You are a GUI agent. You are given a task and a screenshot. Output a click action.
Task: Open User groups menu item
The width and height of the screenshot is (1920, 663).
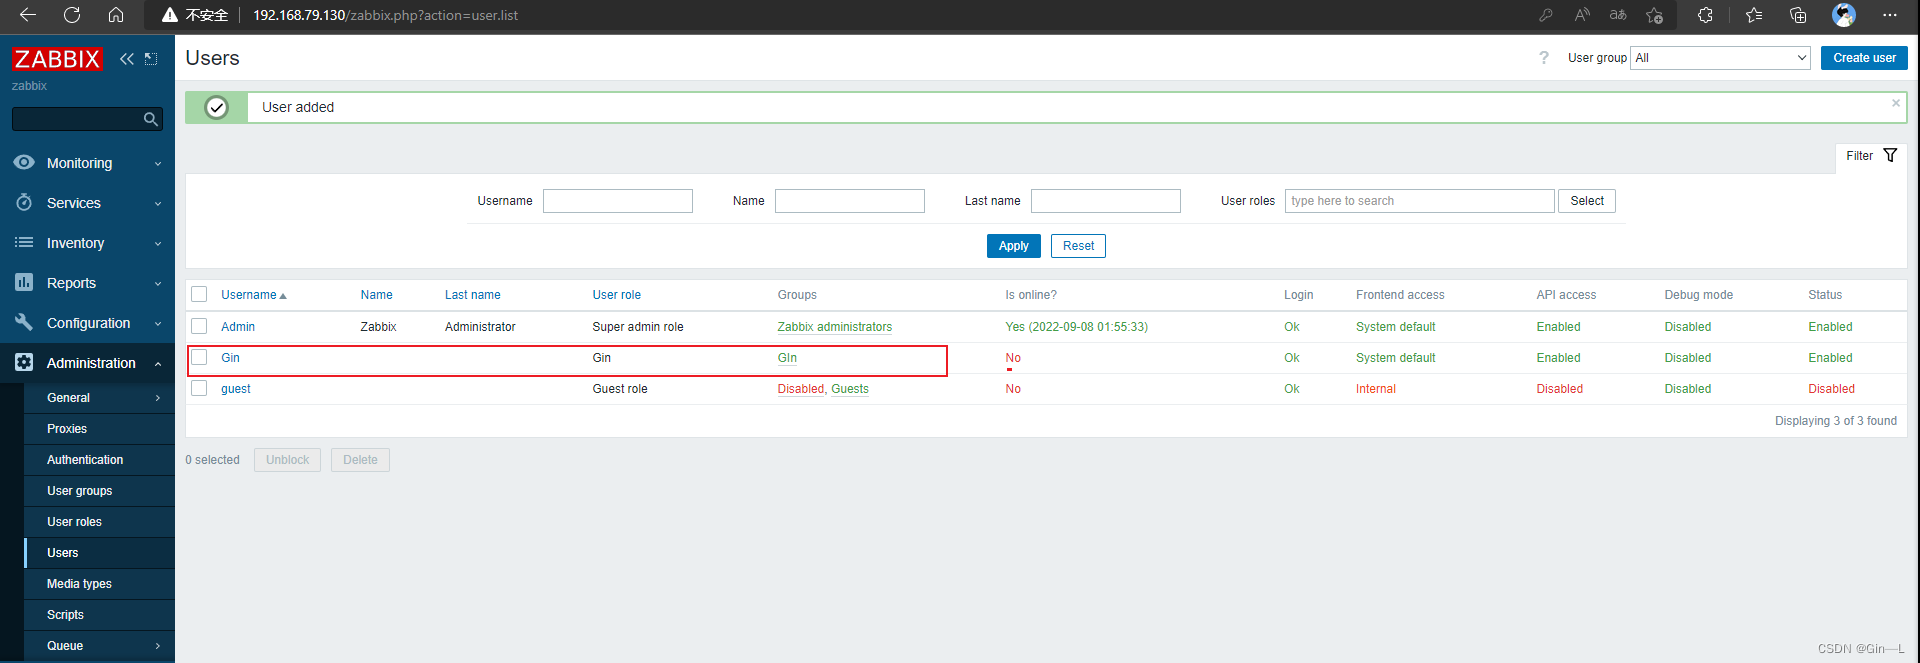click(79, 491)
